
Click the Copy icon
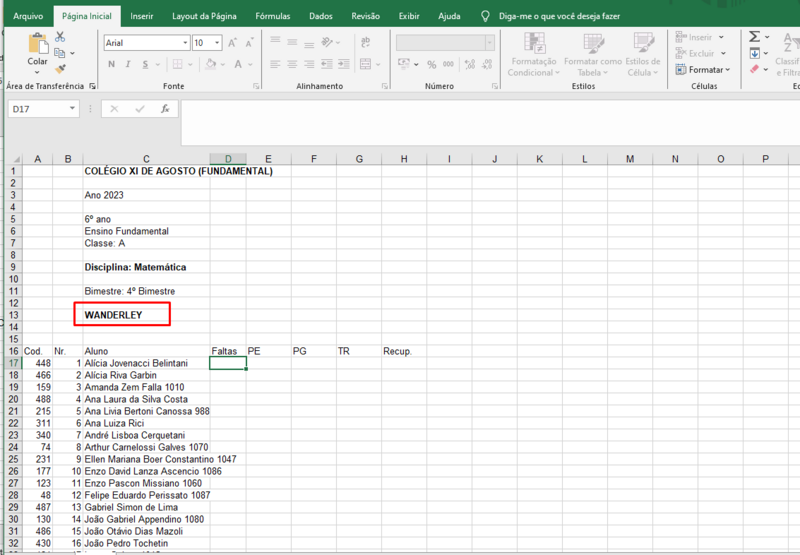tap(60, 53)
